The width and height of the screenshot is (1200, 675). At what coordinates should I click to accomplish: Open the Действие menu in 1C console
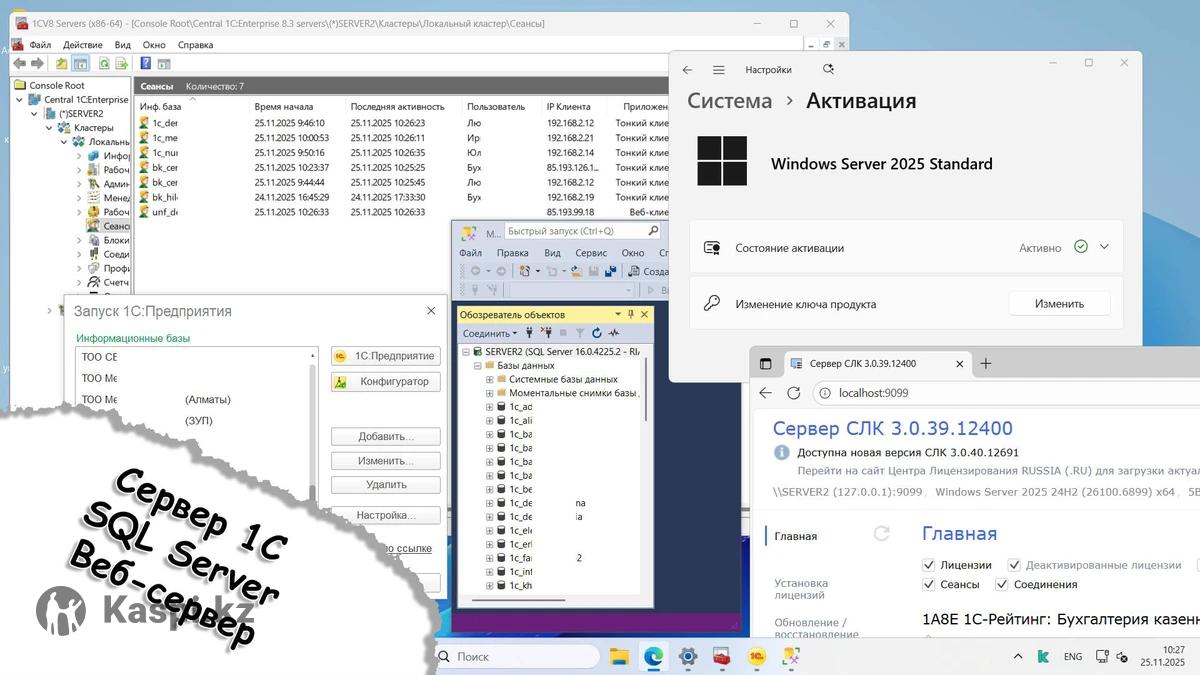pos(82,45)
